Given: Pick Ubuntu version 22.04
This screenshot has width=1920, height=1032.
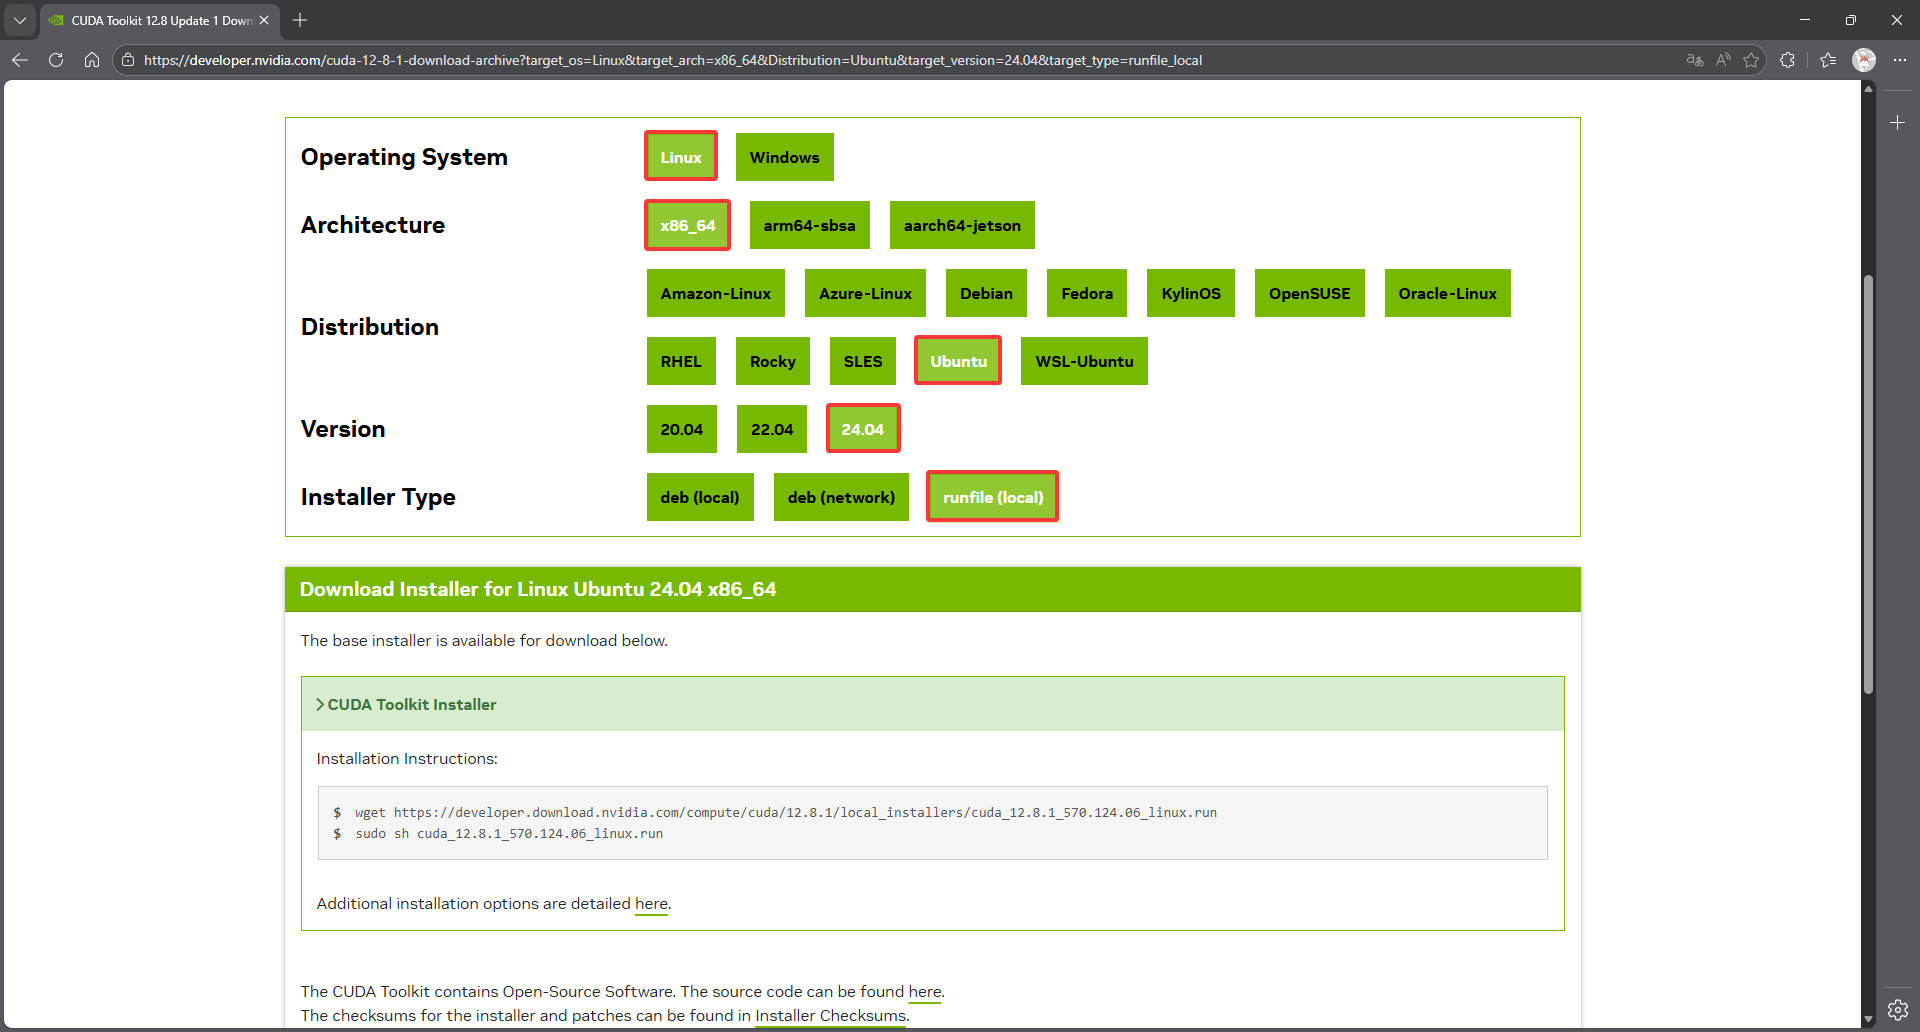Looking at the screenshot, I should 772,430.
